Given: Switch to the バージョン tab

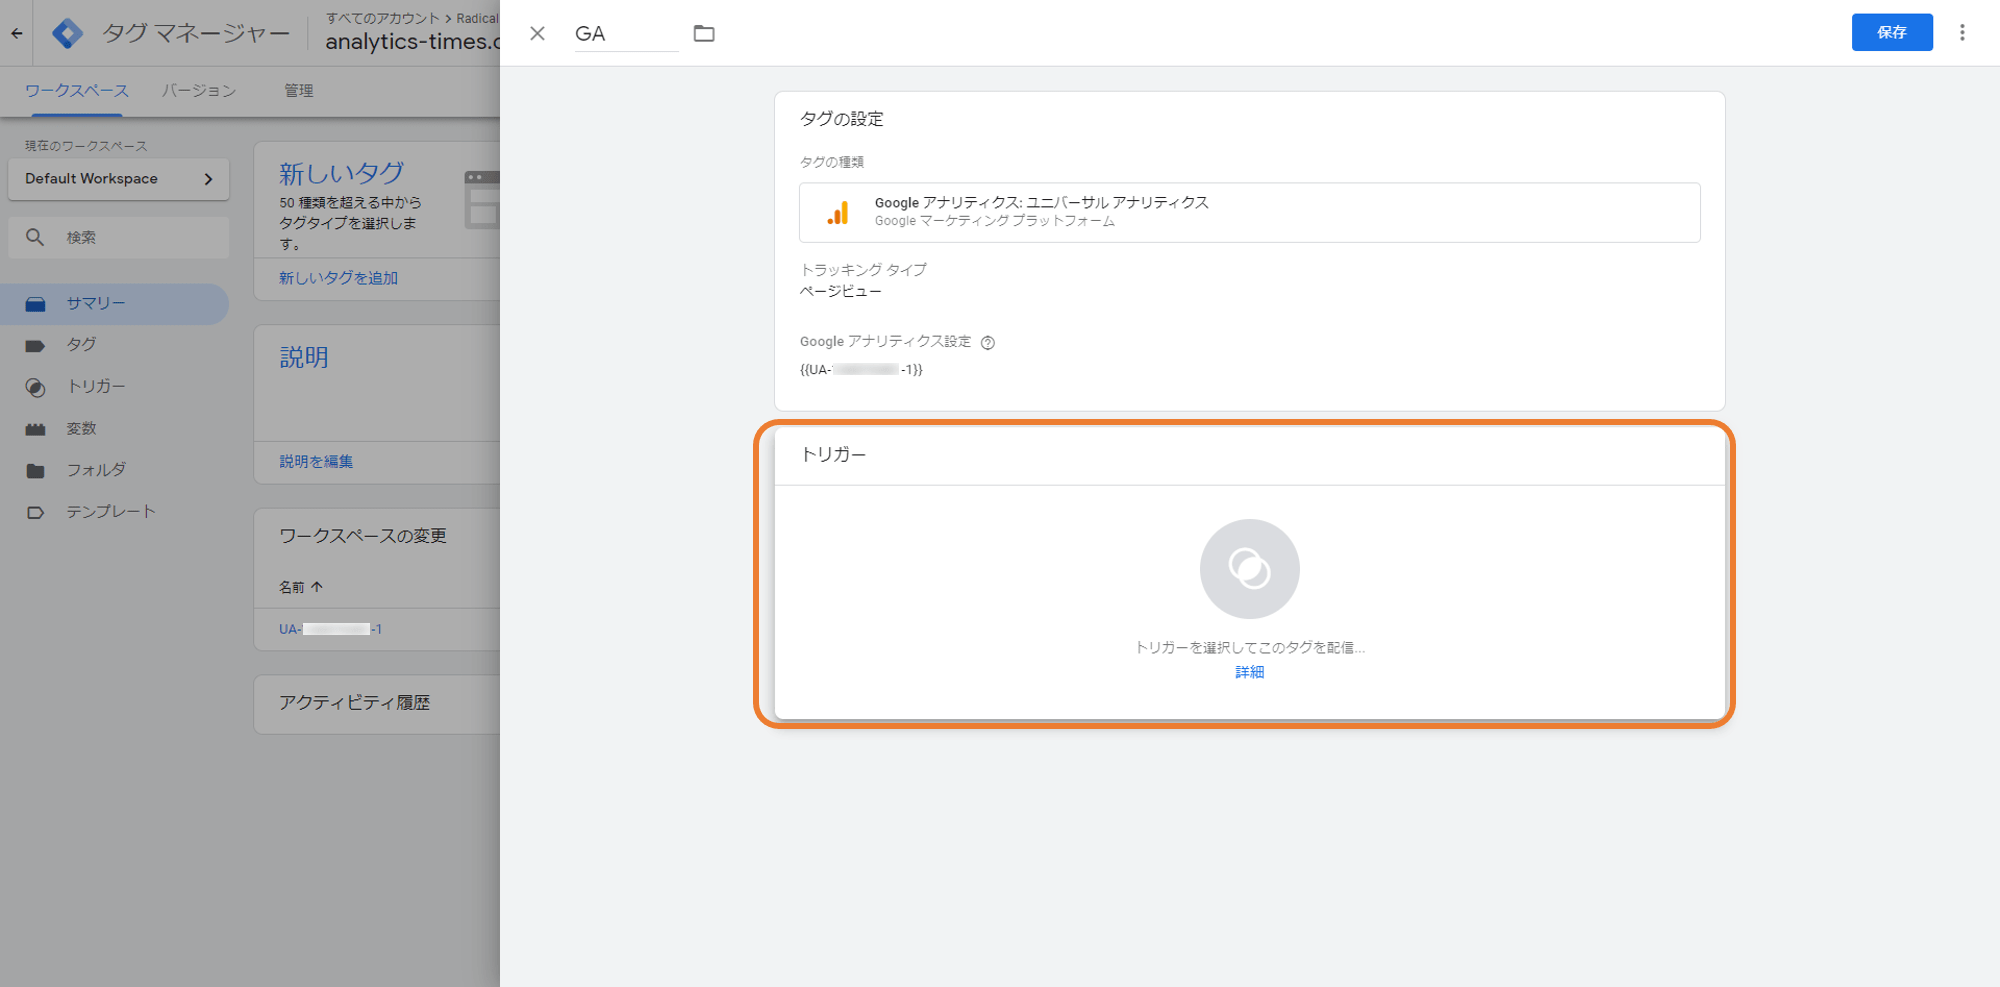Looking at the screenshot, I should (199, 91).
